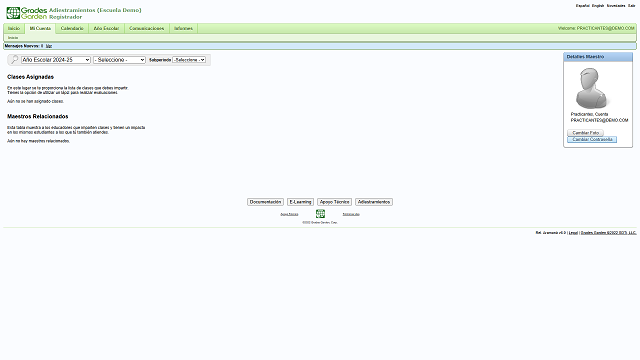Click the Salir logout link
Screen dimensions: 640x360
[631, 6]
